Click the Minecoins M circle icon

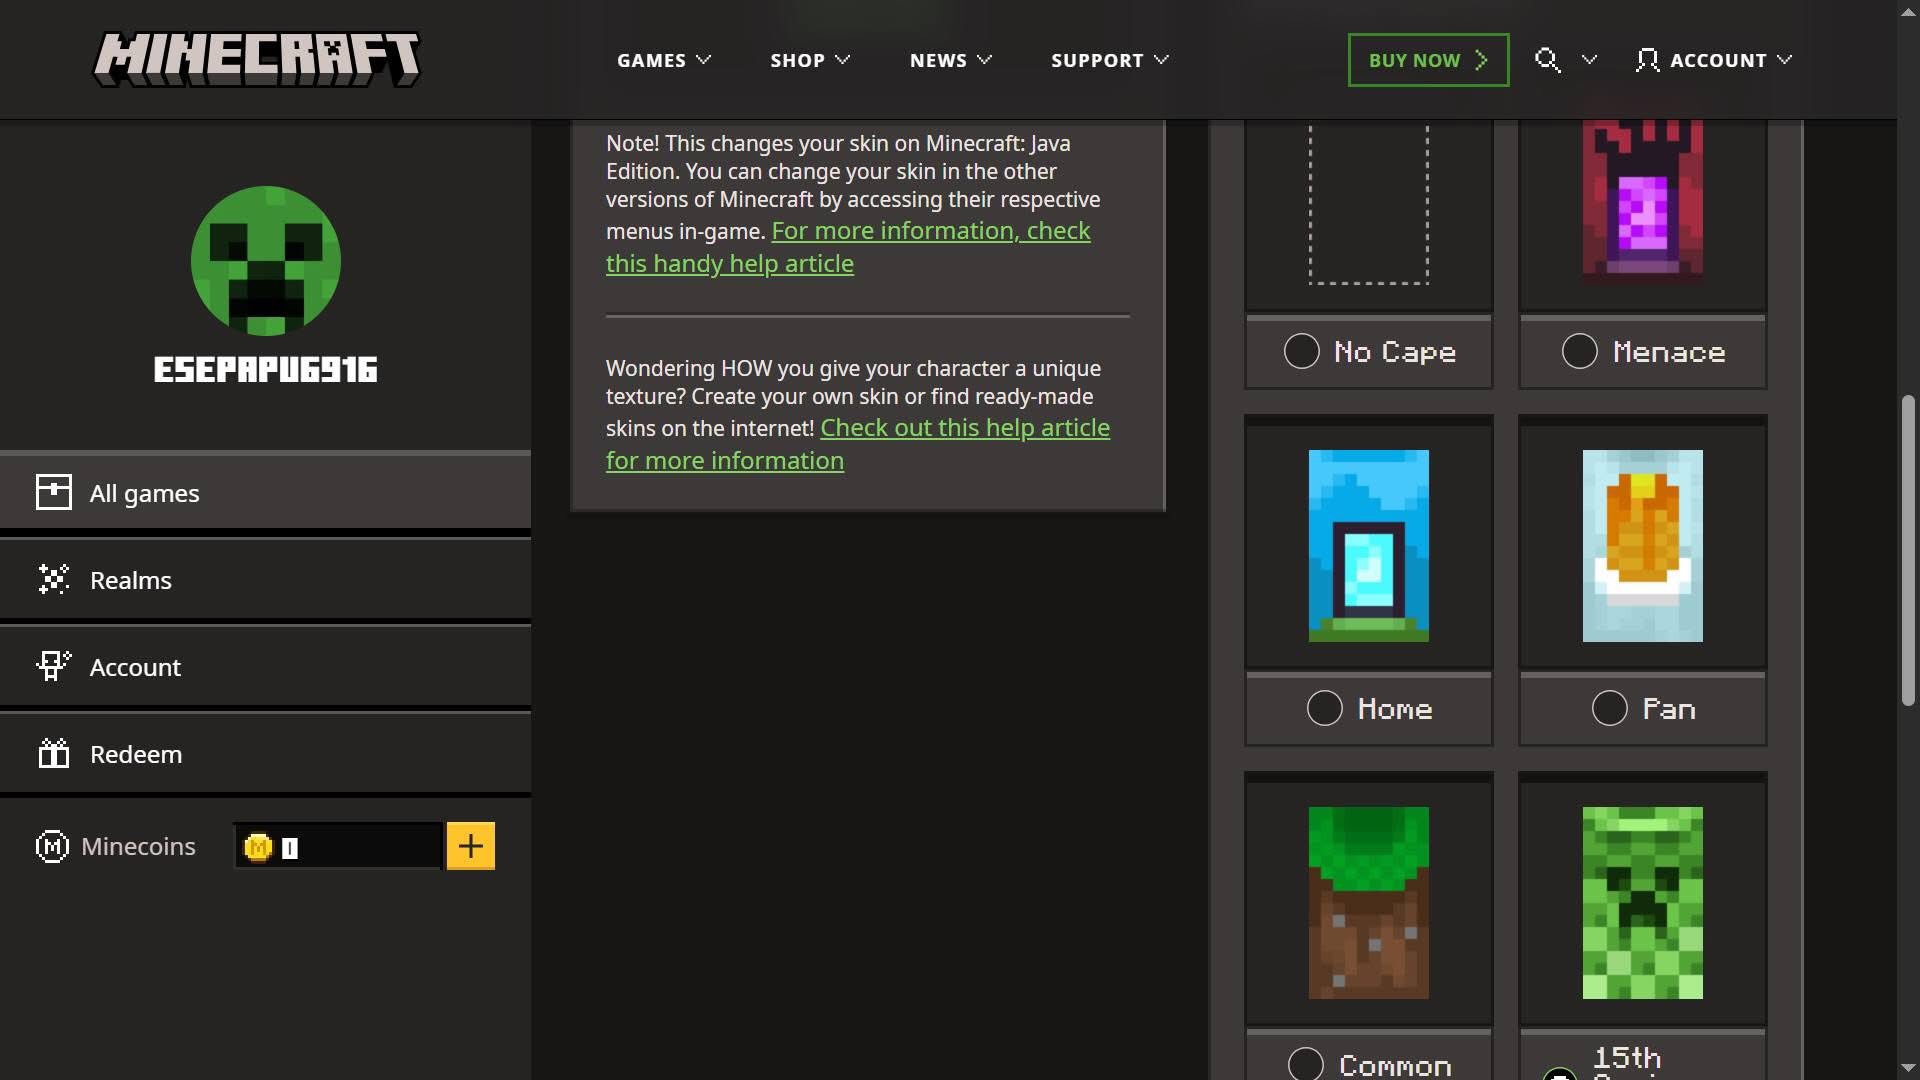click(x=52, y=846)
